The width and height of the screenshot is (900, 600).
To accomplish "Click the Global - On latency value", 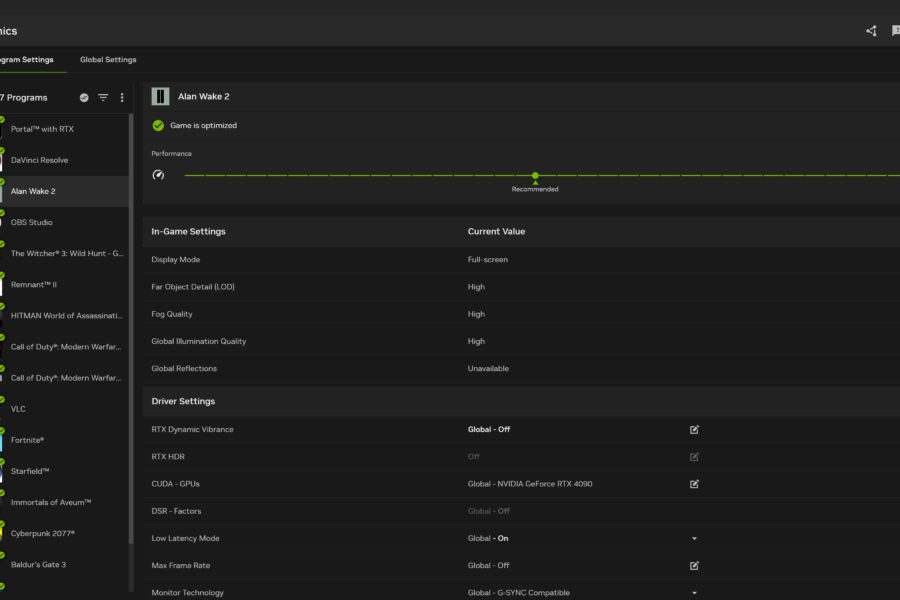I will point(488,539).
